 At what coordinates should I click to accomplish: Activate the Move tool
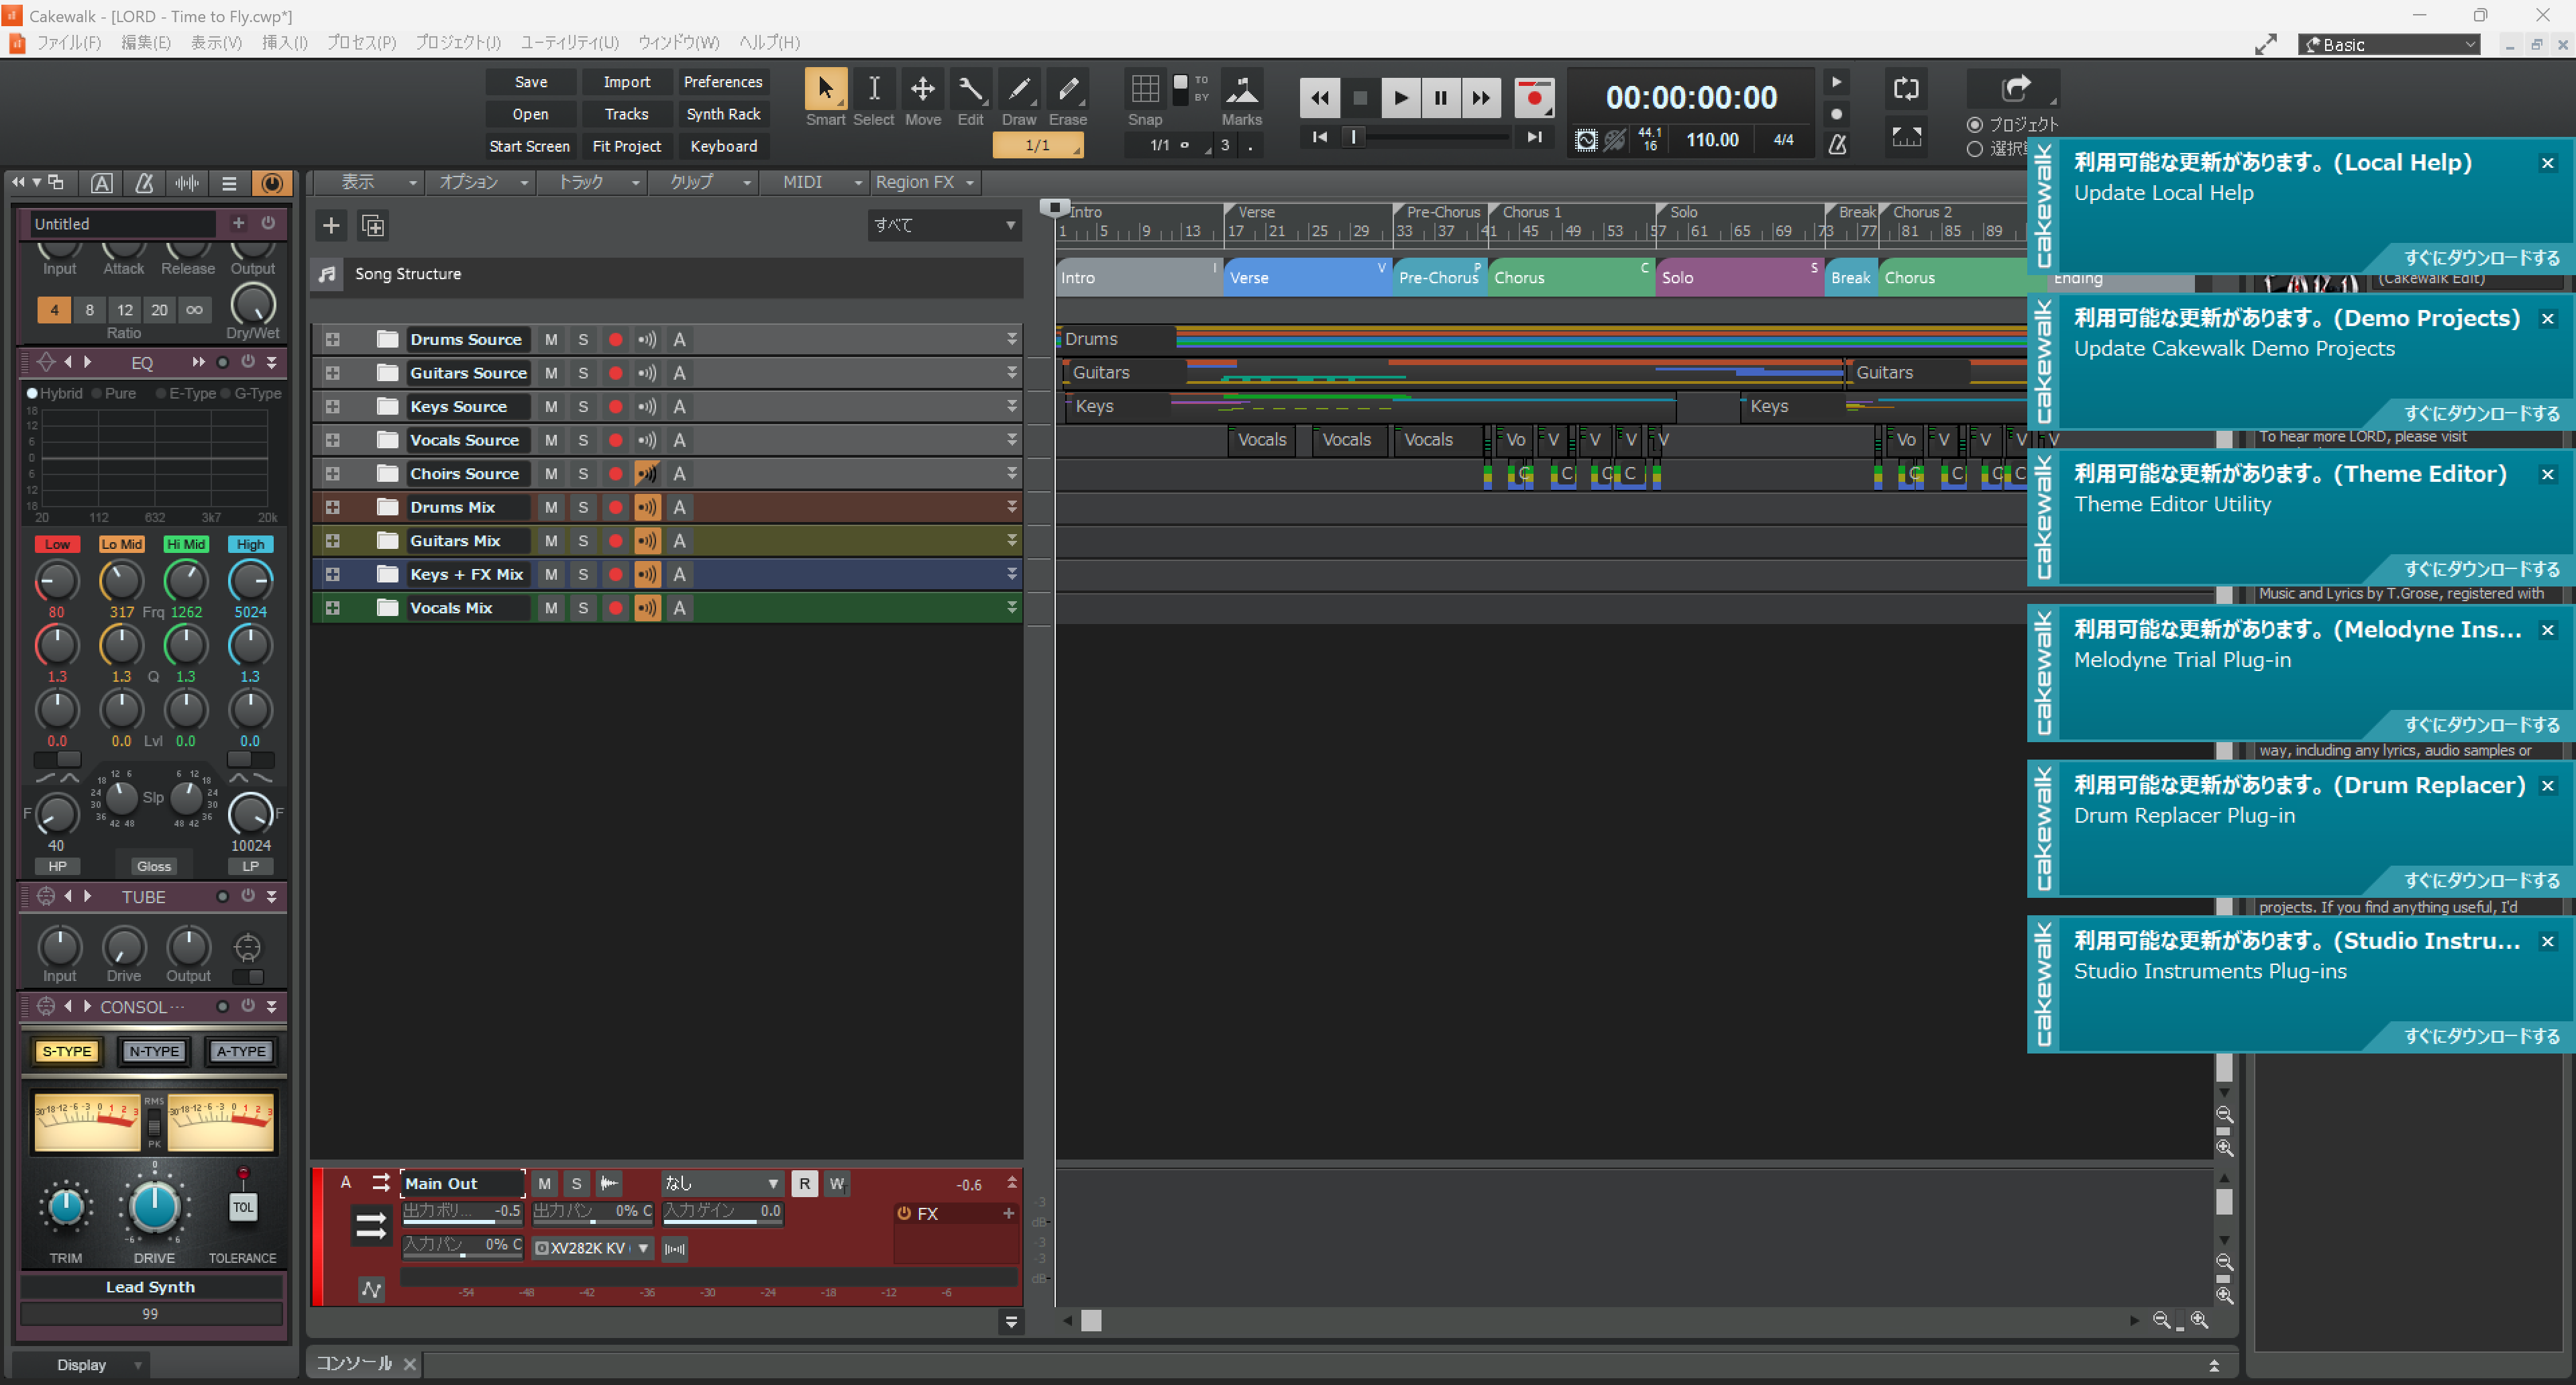(922, 98)
